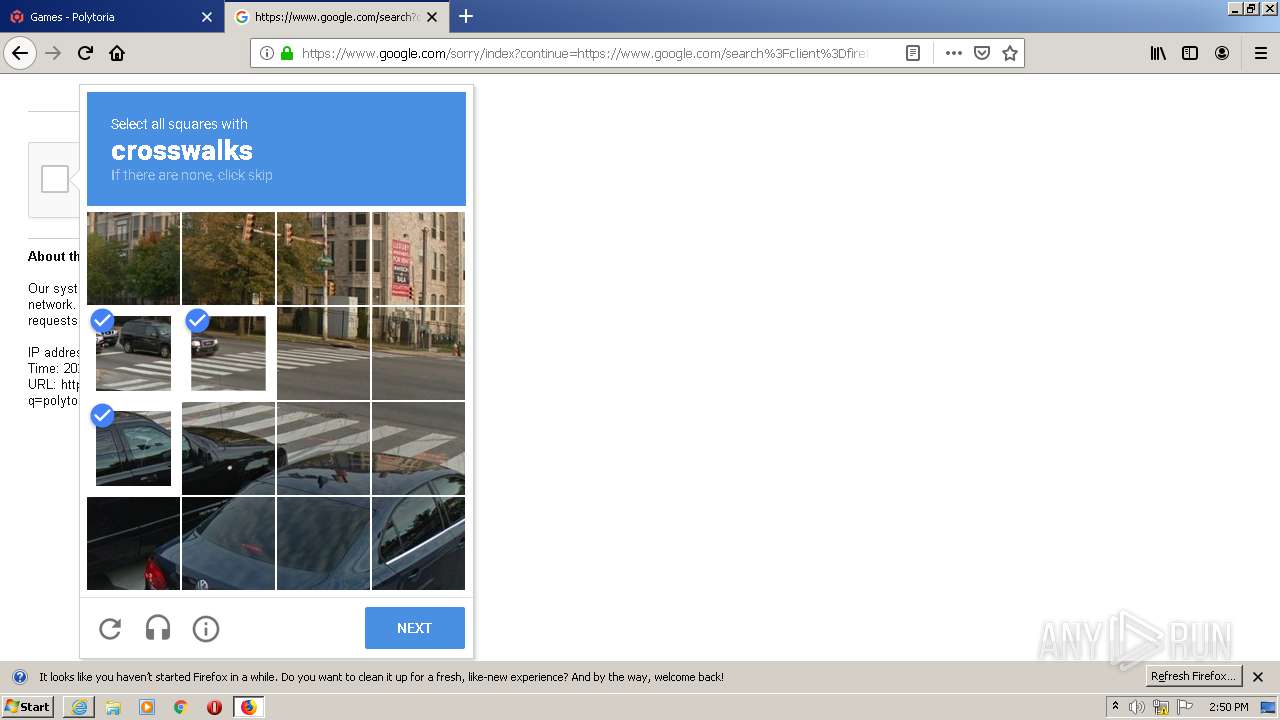
Task: Deselect second selected tile with car and crosswalk
Action: coord(228,353)
